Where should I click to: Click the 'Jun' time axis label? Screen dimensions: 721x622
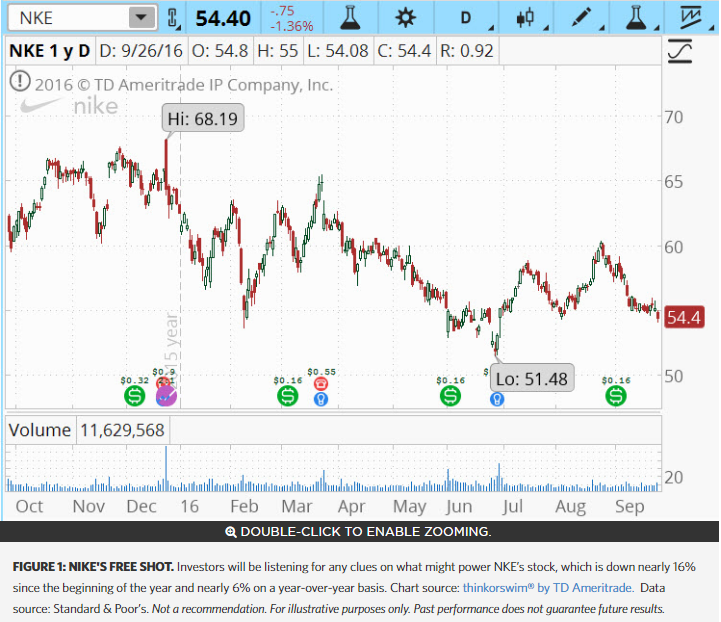pos(459,506)
